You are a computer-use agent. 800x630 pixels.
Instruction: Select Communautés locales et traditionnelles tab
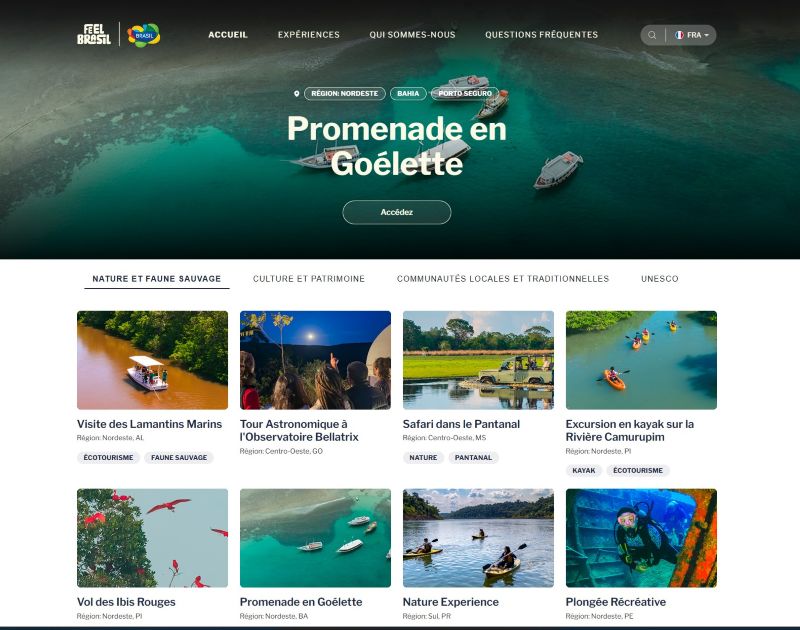[503, 279]
